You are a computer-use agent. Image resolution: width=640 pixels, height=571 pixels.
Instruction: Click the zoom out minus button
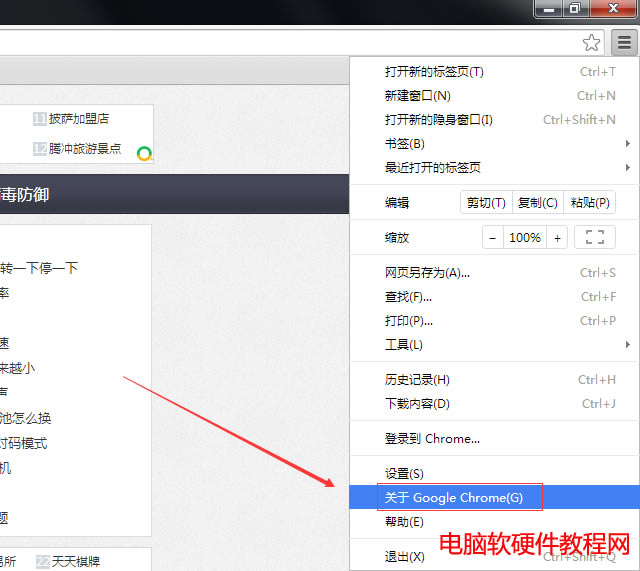tap(492, 238)
